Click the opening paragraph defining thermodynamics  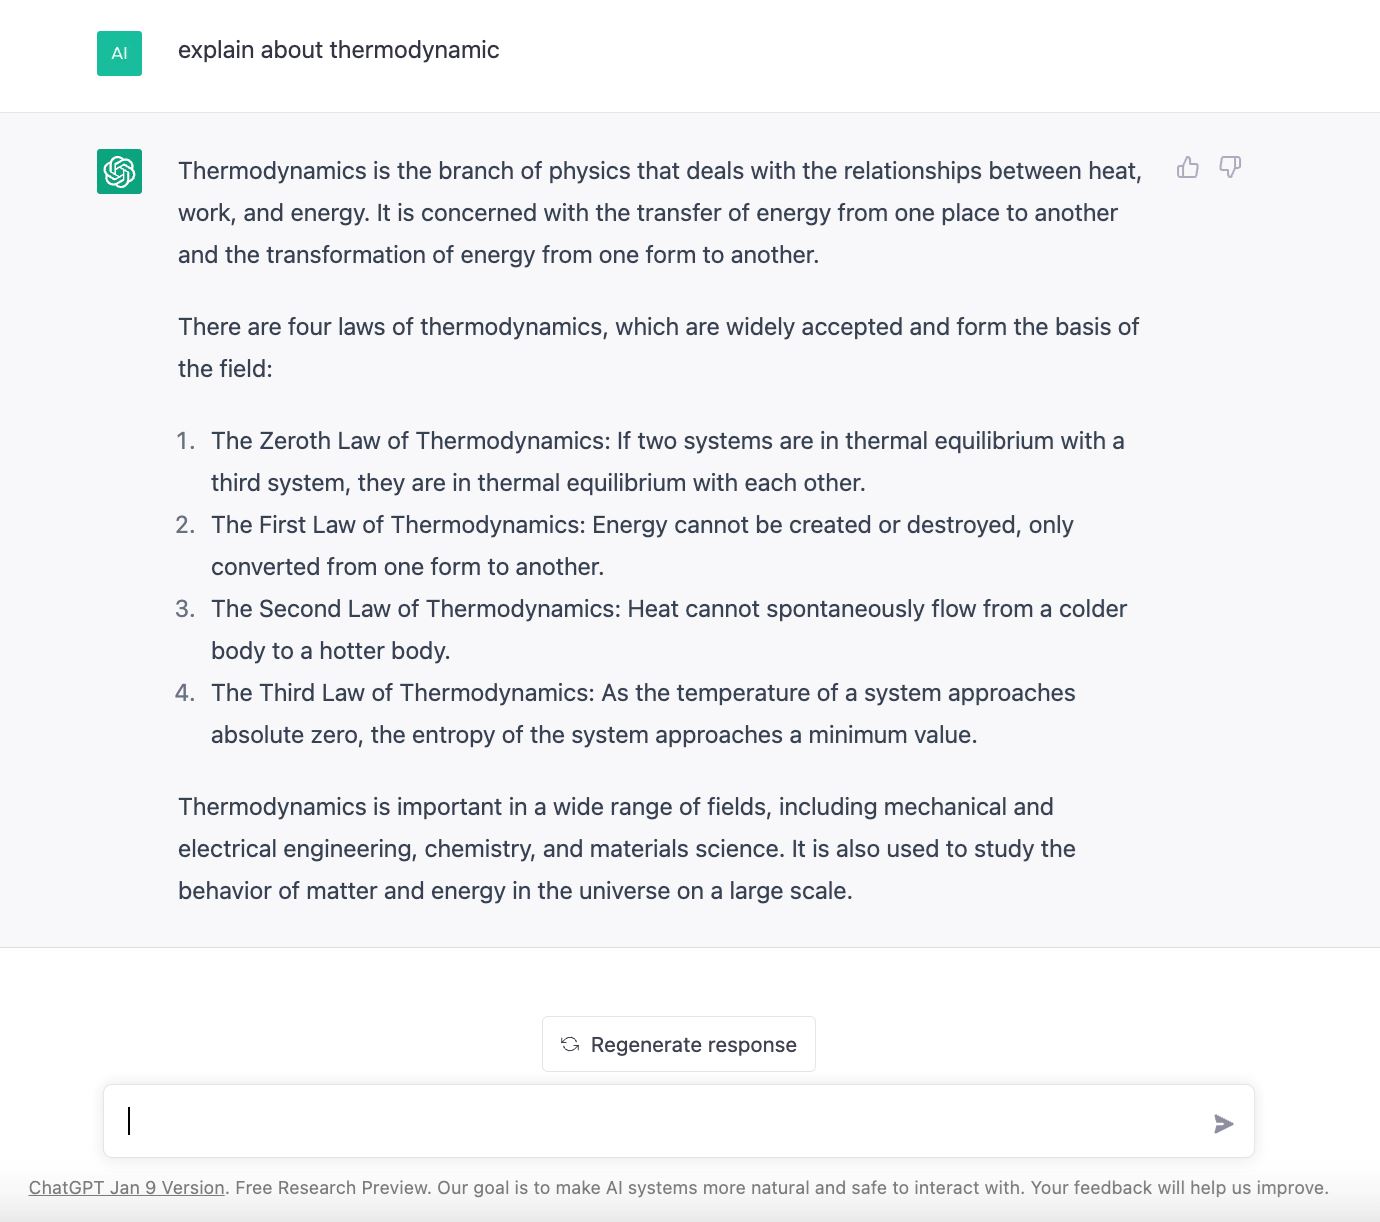(659, 212)
